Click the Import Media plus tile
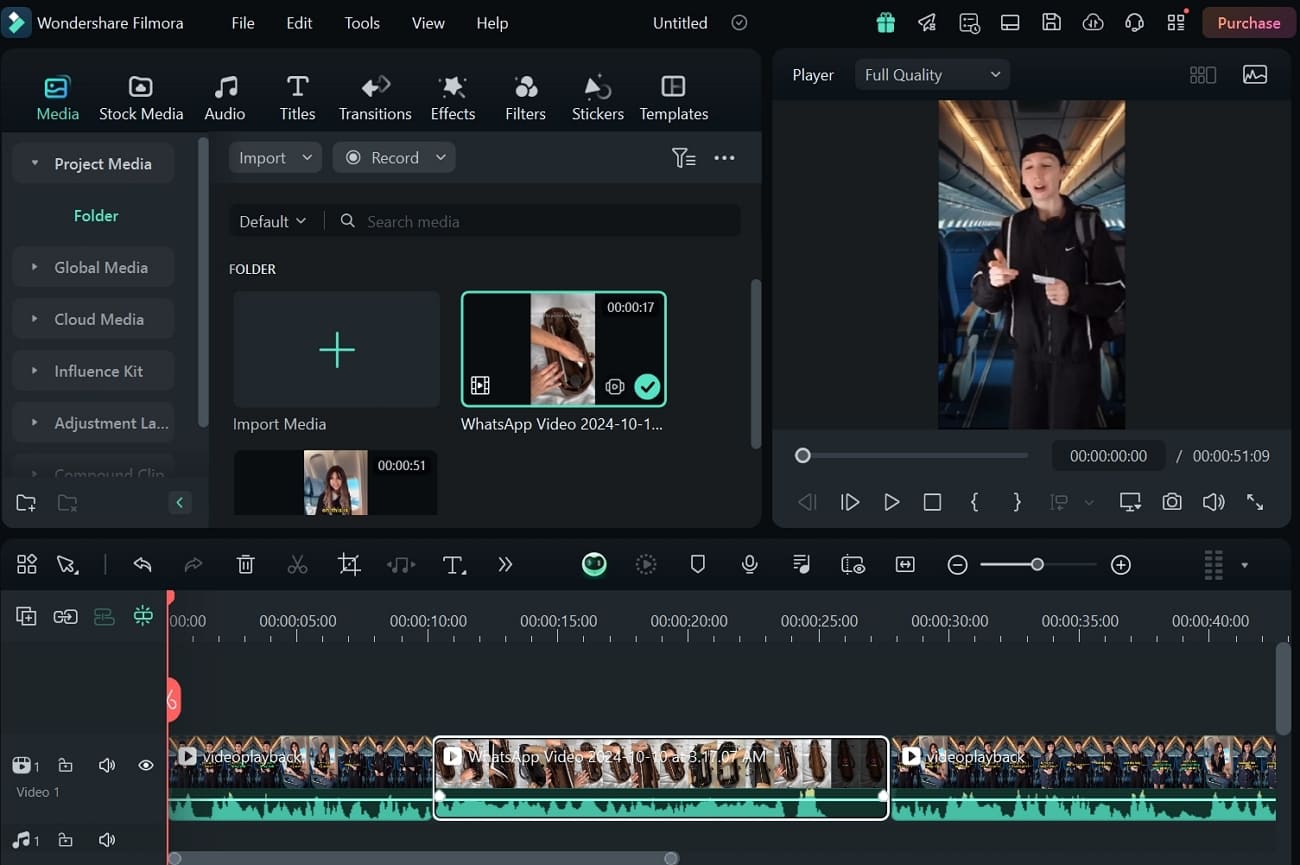1300x865 pixels. pos(336,349)
